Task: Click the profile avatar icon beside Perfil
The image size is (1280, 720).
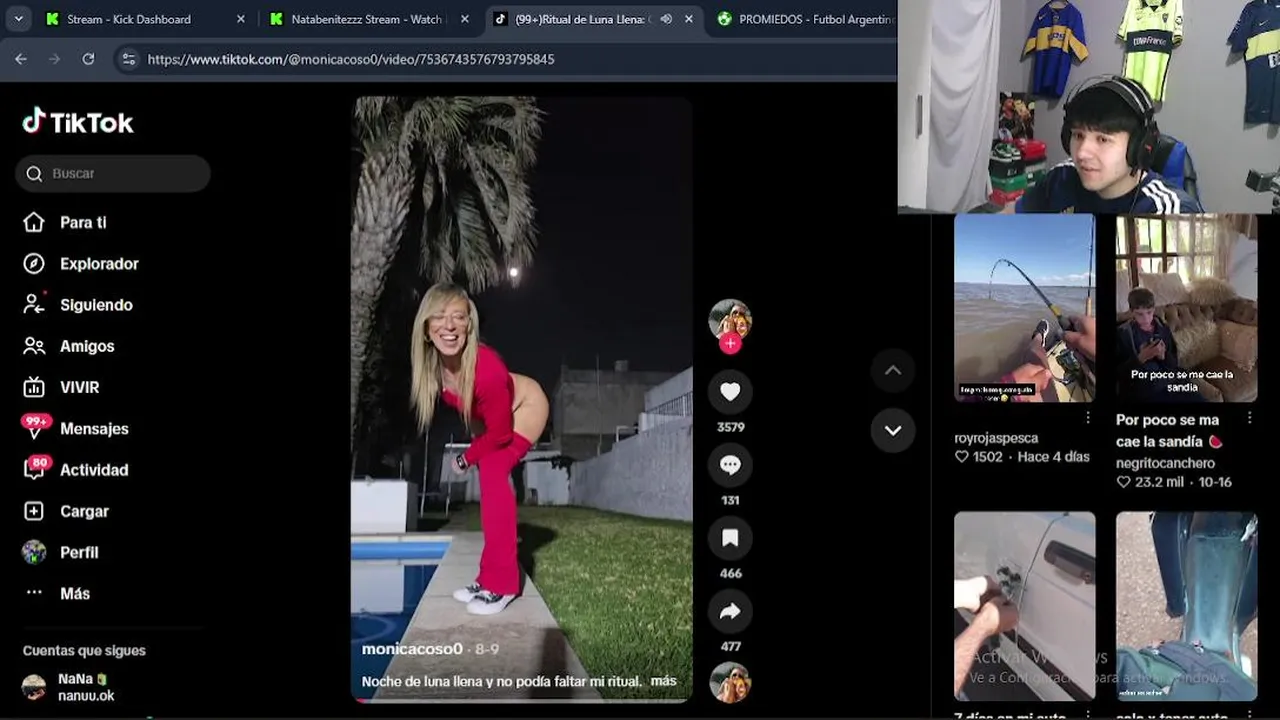Action: pos(34,552)
